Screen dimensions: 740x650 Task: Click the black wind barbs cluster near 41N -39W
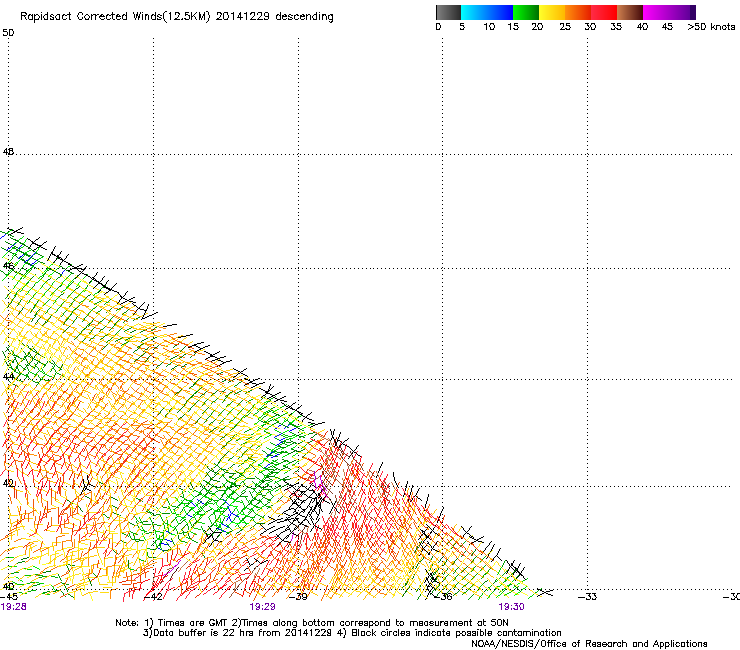(x=297, y=512)
